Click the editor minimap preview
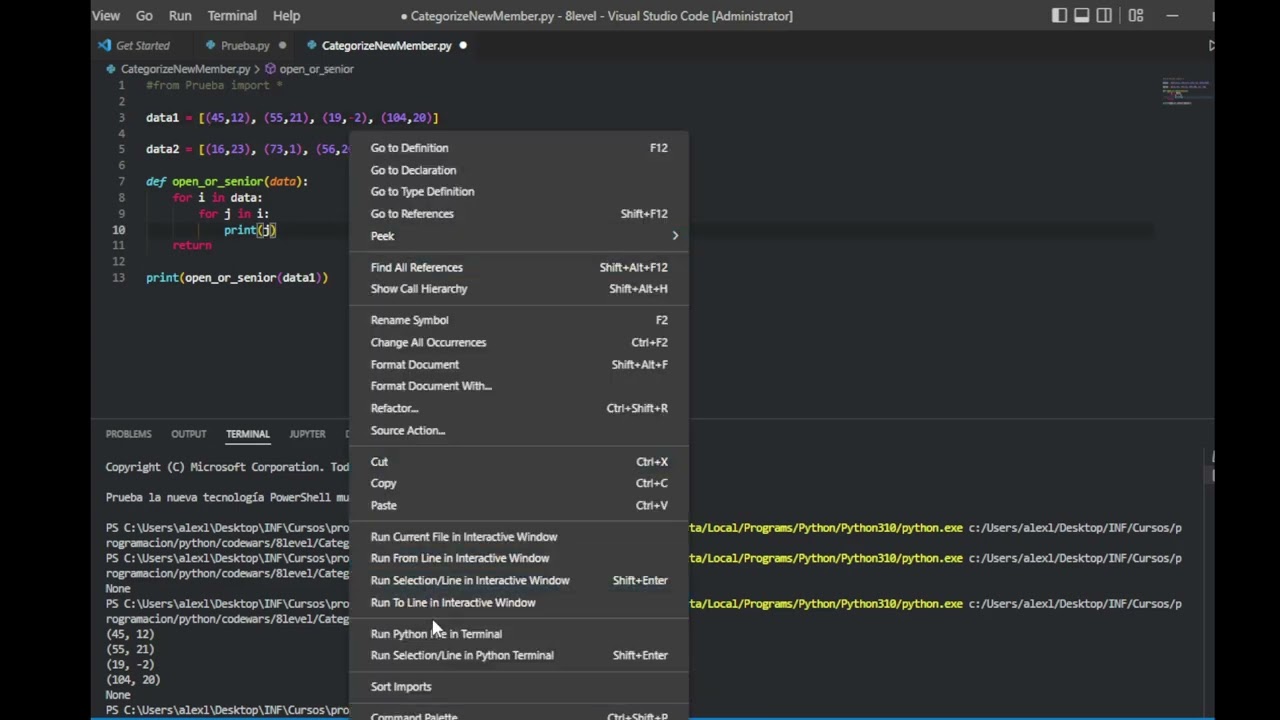Image resolution: width=1280 pixels, height=720 pixels. 1186,92
